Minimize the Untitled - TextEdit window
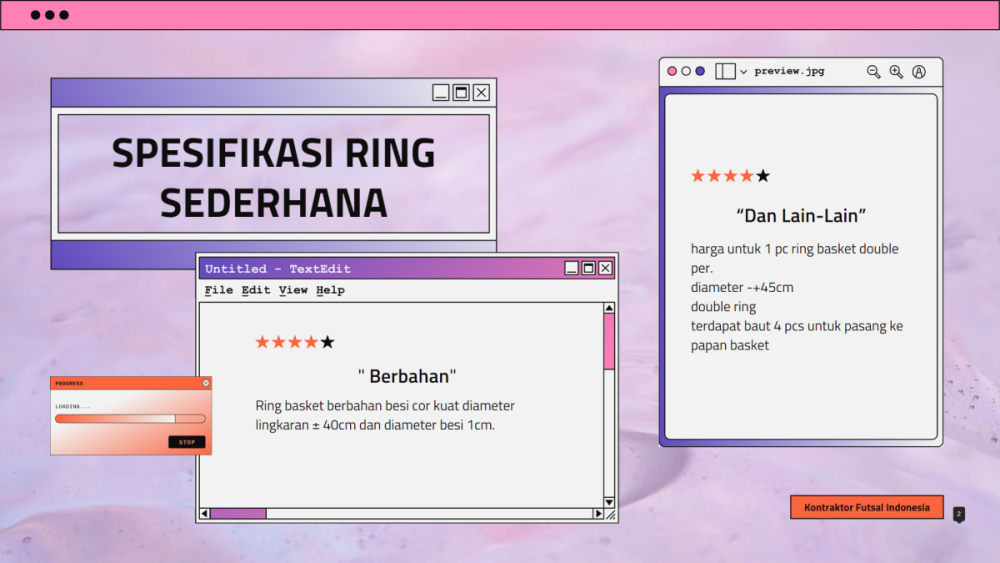 pos(571,268)
